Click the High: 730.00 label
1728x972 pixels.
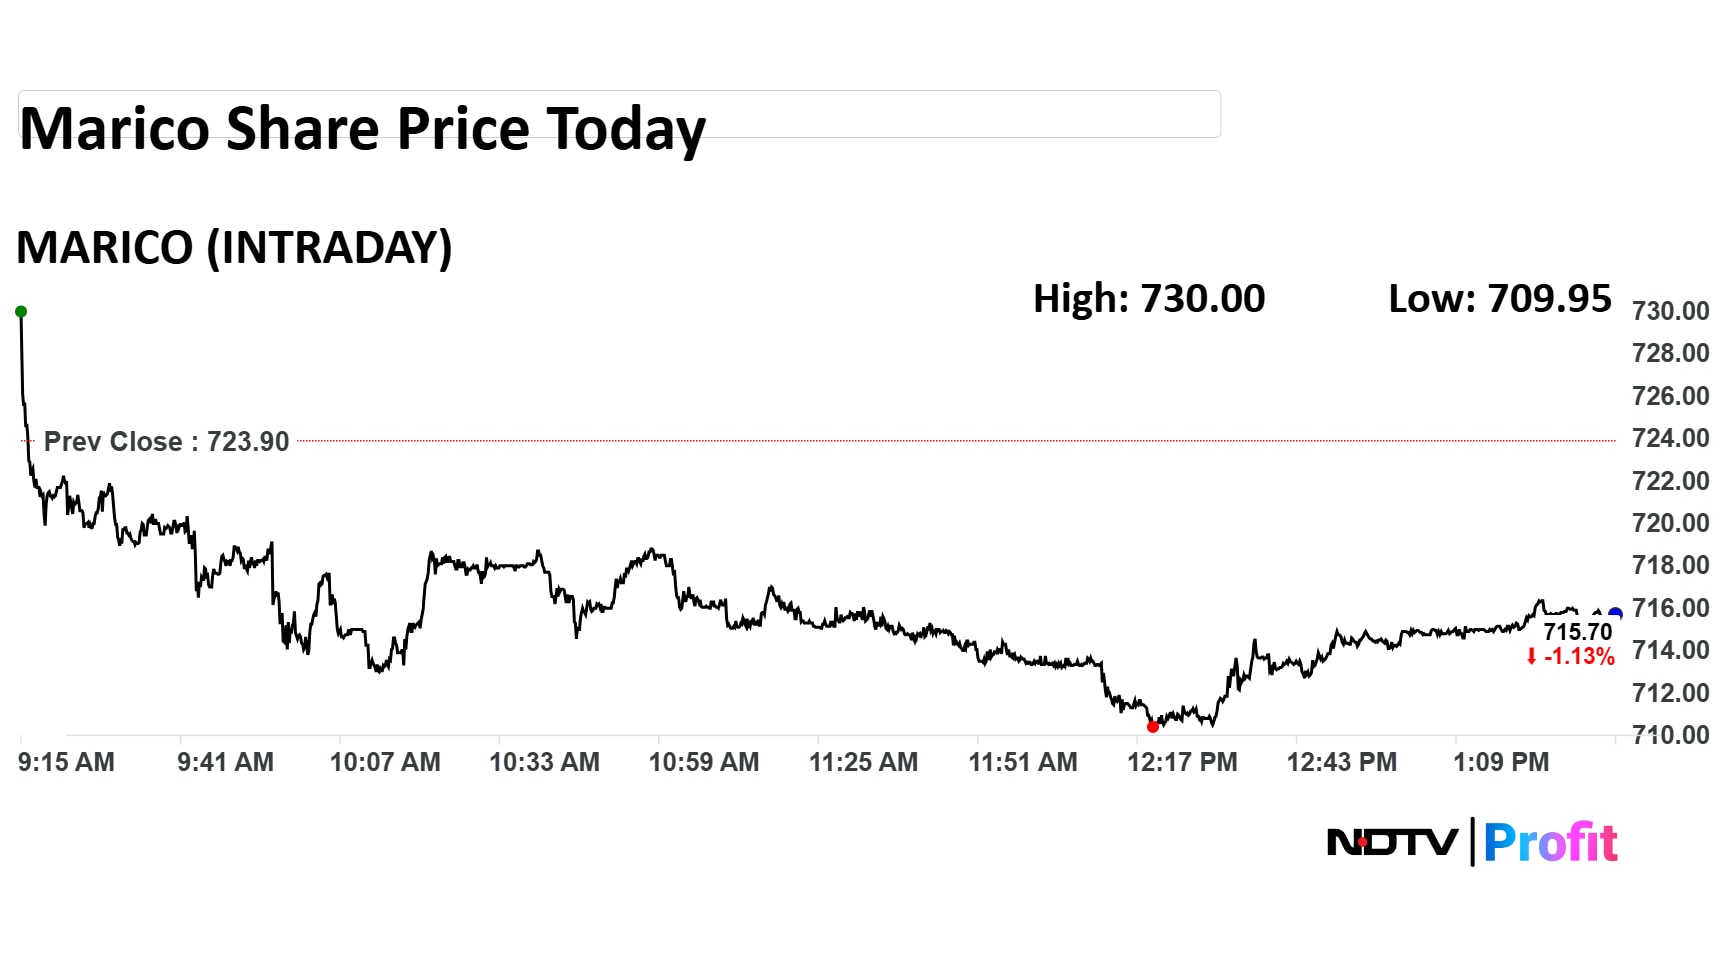[x=1148, y=298]
